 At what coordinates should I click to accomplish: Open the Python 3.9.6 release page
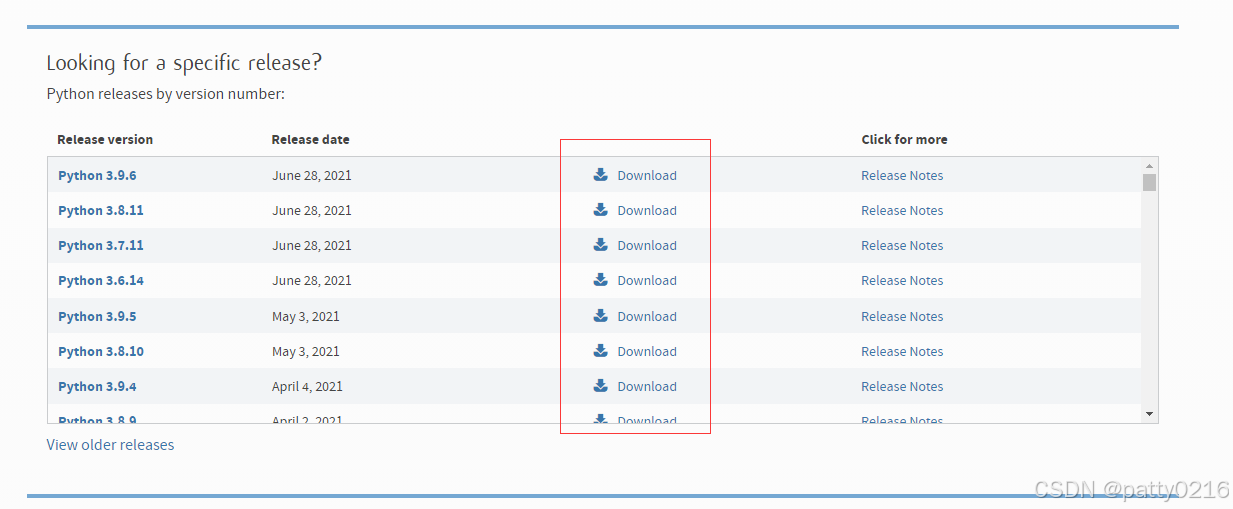(97, 175)
